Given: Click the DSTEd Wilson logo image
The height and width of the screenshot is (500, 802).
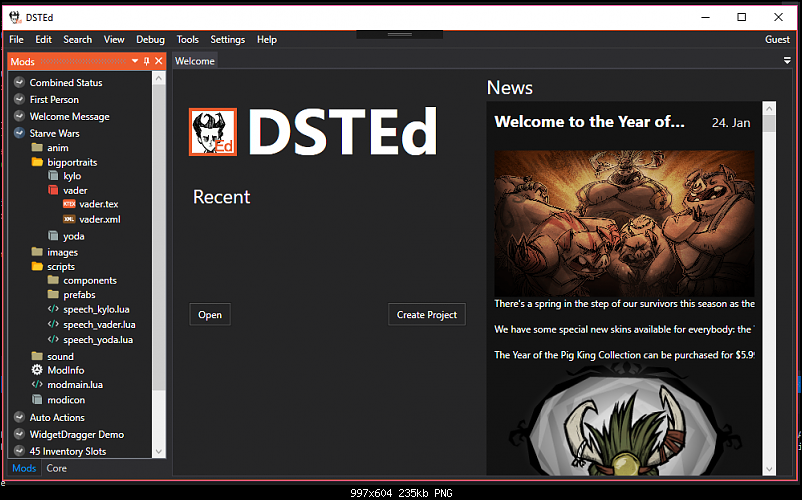Looking at the screenshot, I should pos(213,132).
